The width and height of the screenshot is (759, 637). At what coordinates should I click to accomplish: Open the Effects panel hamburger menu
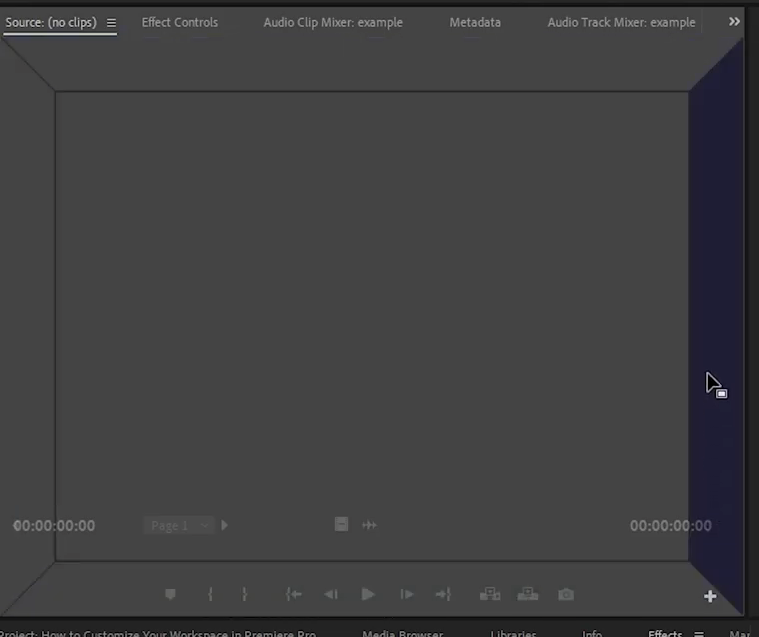(699, 634)
